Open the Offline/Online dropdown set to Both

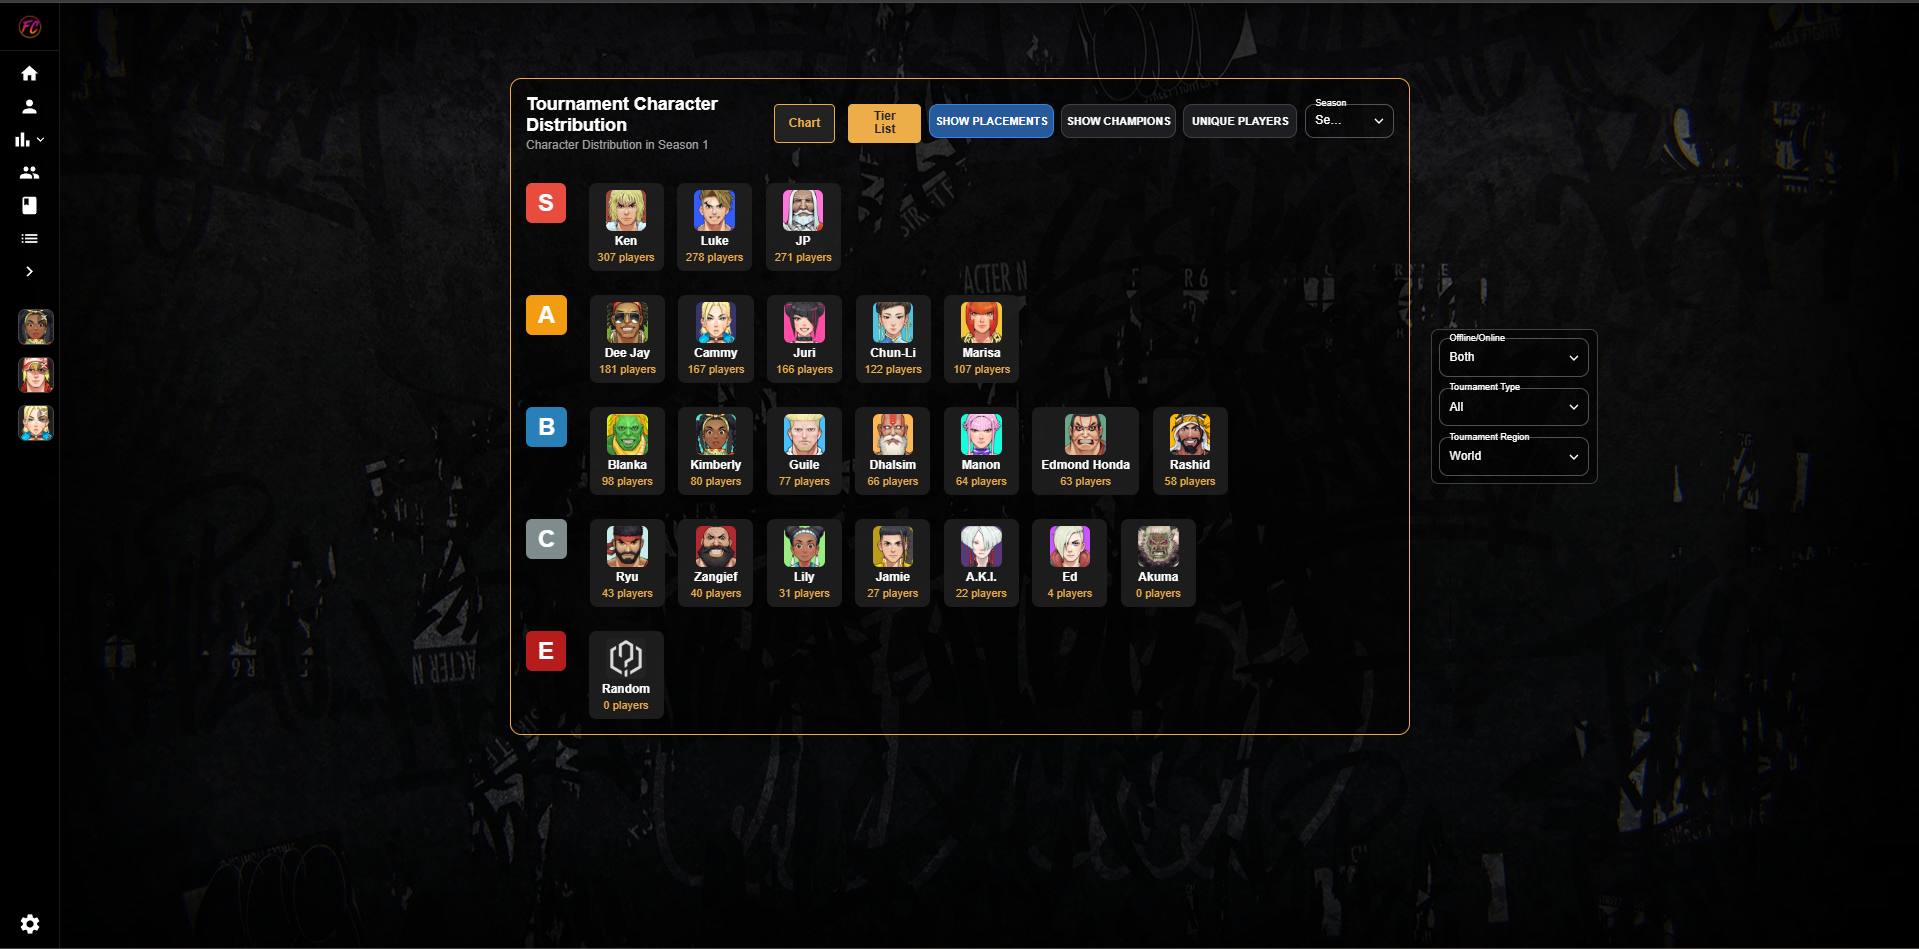[1514, 357]
